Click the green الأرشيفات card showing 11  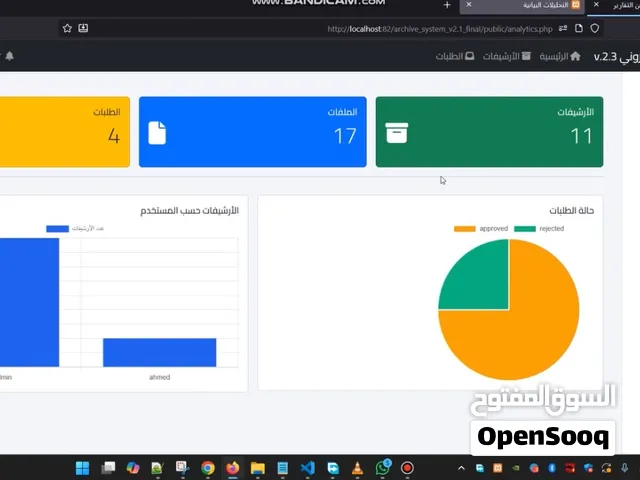pos(489,132)
